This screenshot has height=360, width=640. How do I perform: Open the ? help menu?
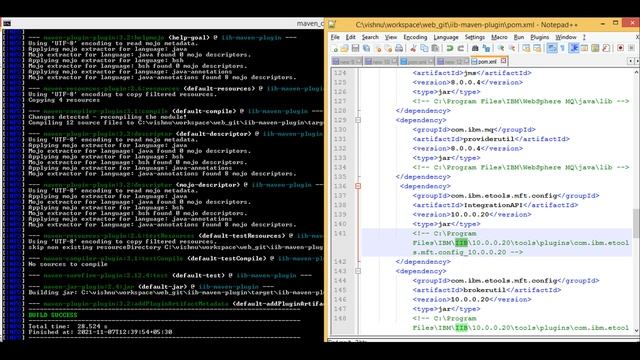pyautogui.click(x=584, y=37)
